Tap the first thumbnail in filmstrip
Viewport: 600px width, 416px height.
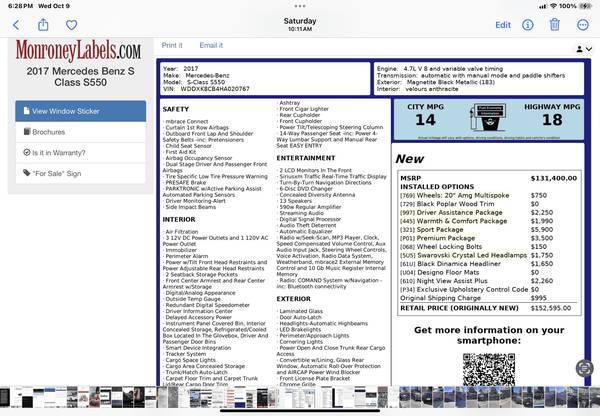click(x=5, y=397)
